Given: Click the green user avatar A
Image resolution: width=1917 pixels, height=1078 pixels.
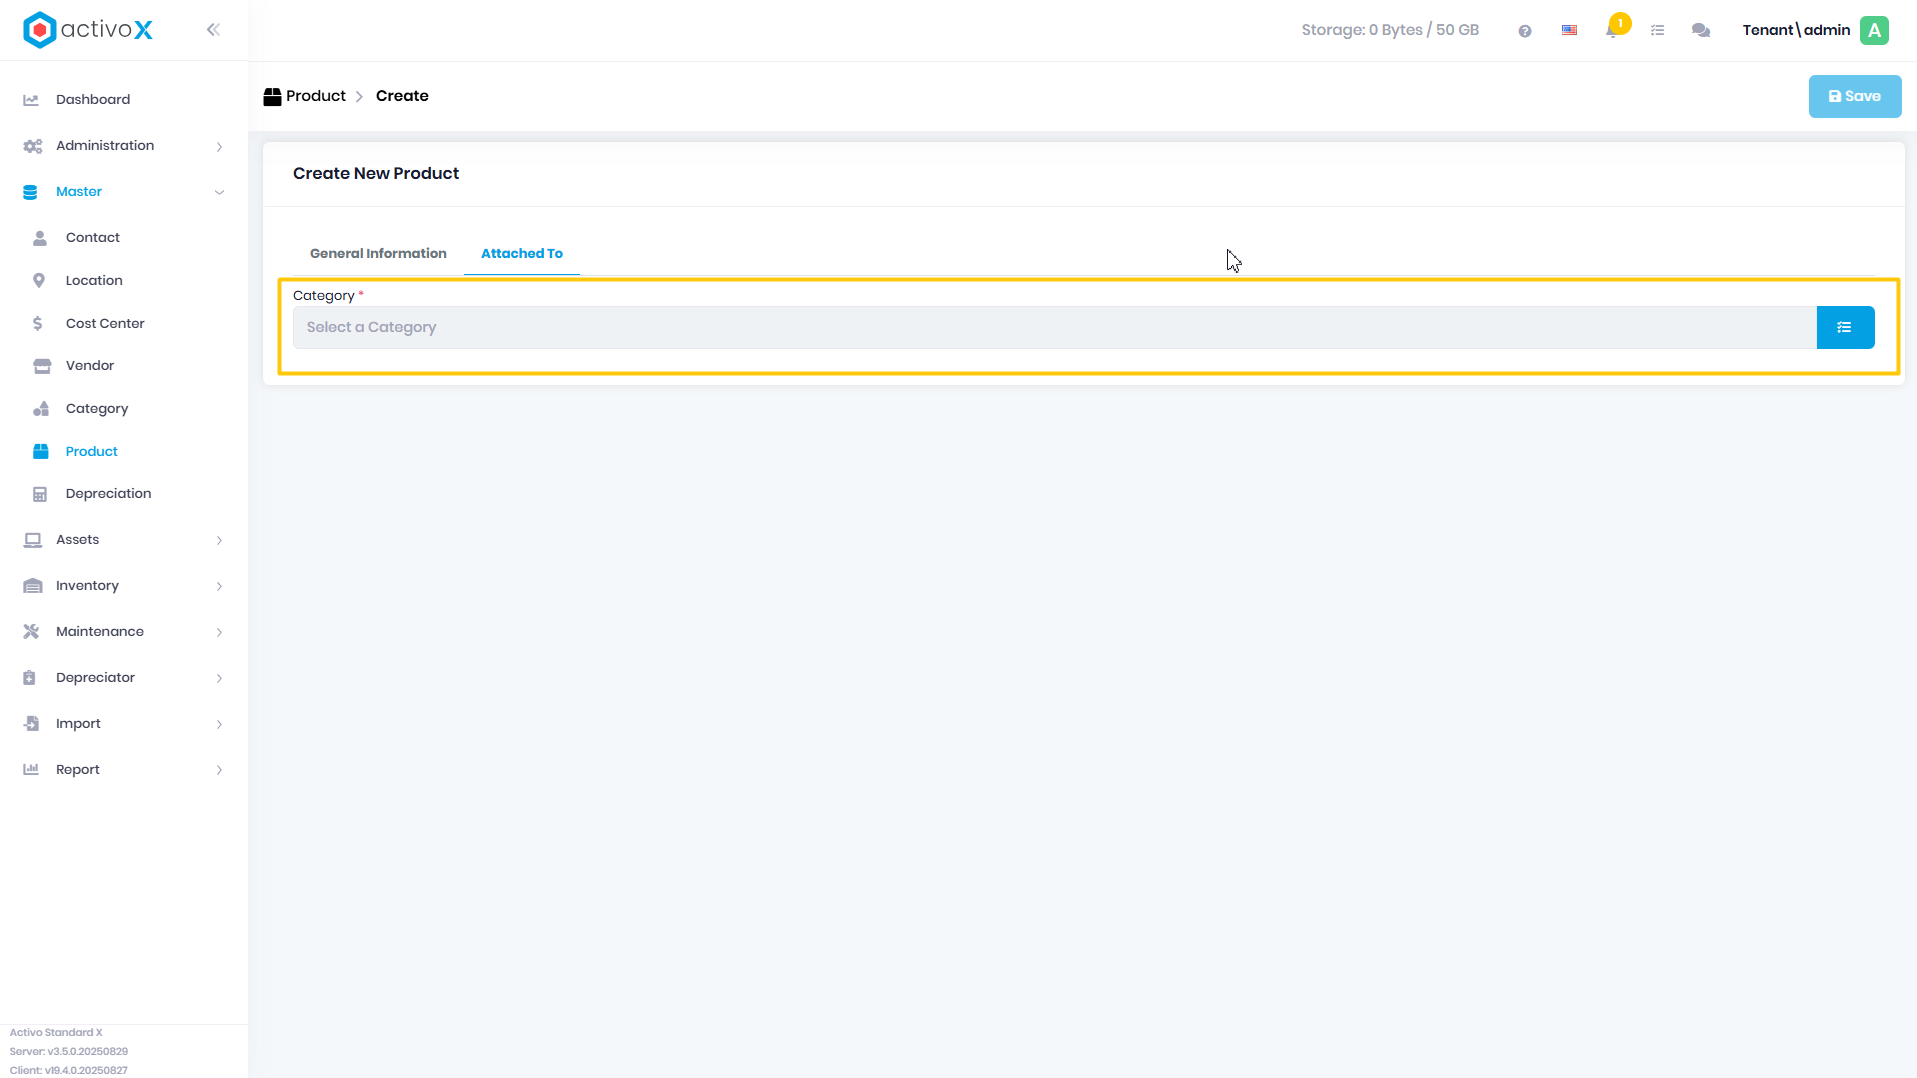Looking at the screenshot, I should (1875, 30).
